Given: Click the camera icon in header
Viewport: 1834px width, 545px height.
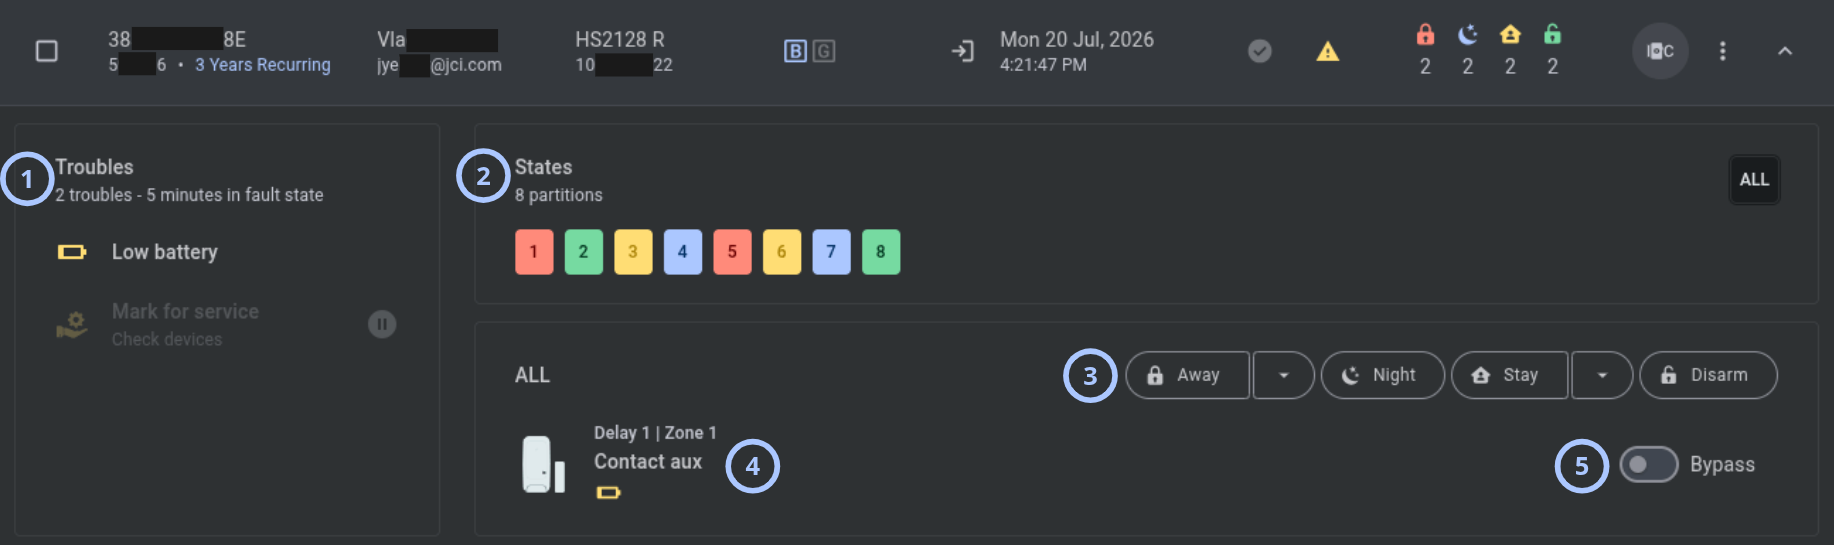Looking at the screenshot, I should pos(1660,51).
